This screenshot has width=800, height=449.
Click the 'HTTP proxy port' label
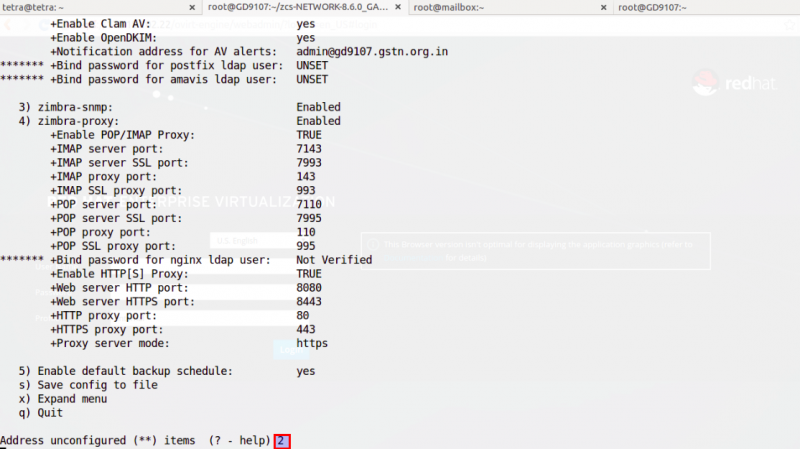(x=104, y=315)
